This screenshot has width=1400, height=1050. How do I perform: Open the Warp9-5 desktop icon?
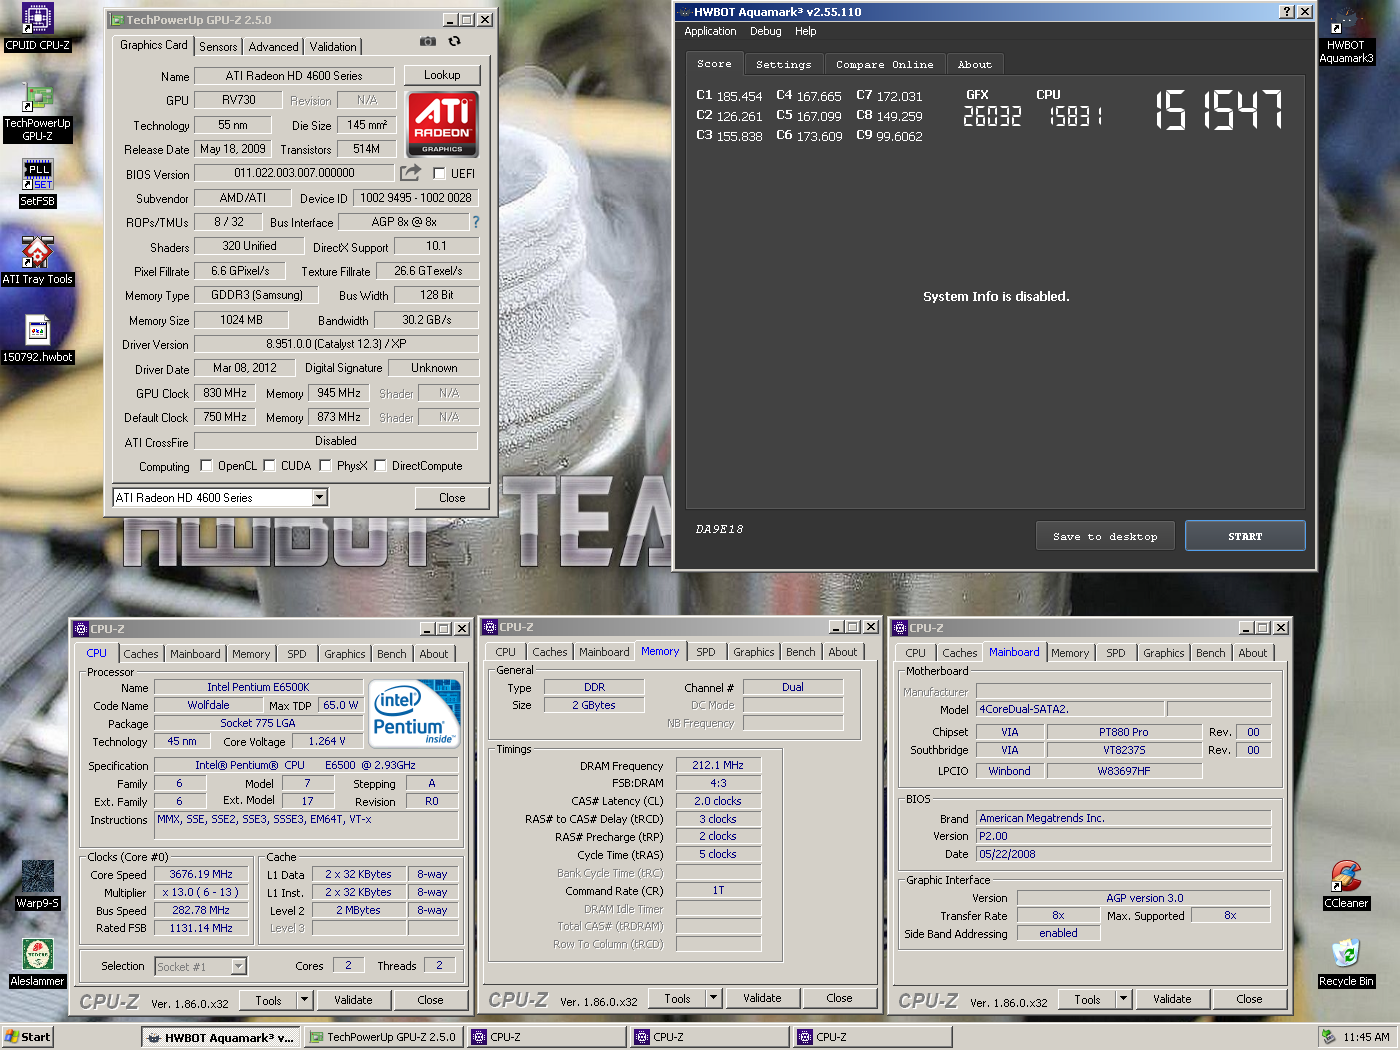point(37,884)
